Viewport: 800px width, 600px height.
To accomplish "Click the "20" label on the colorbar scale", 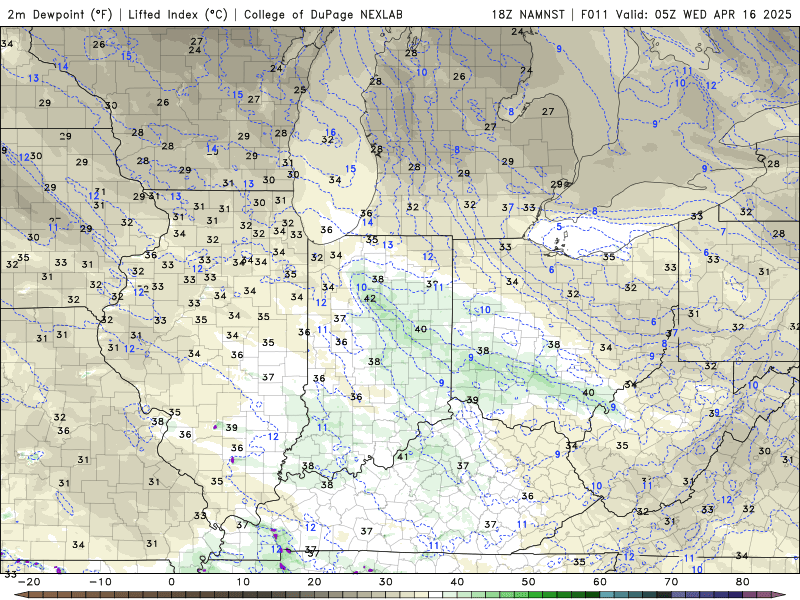I will click(x=314, y=582).
